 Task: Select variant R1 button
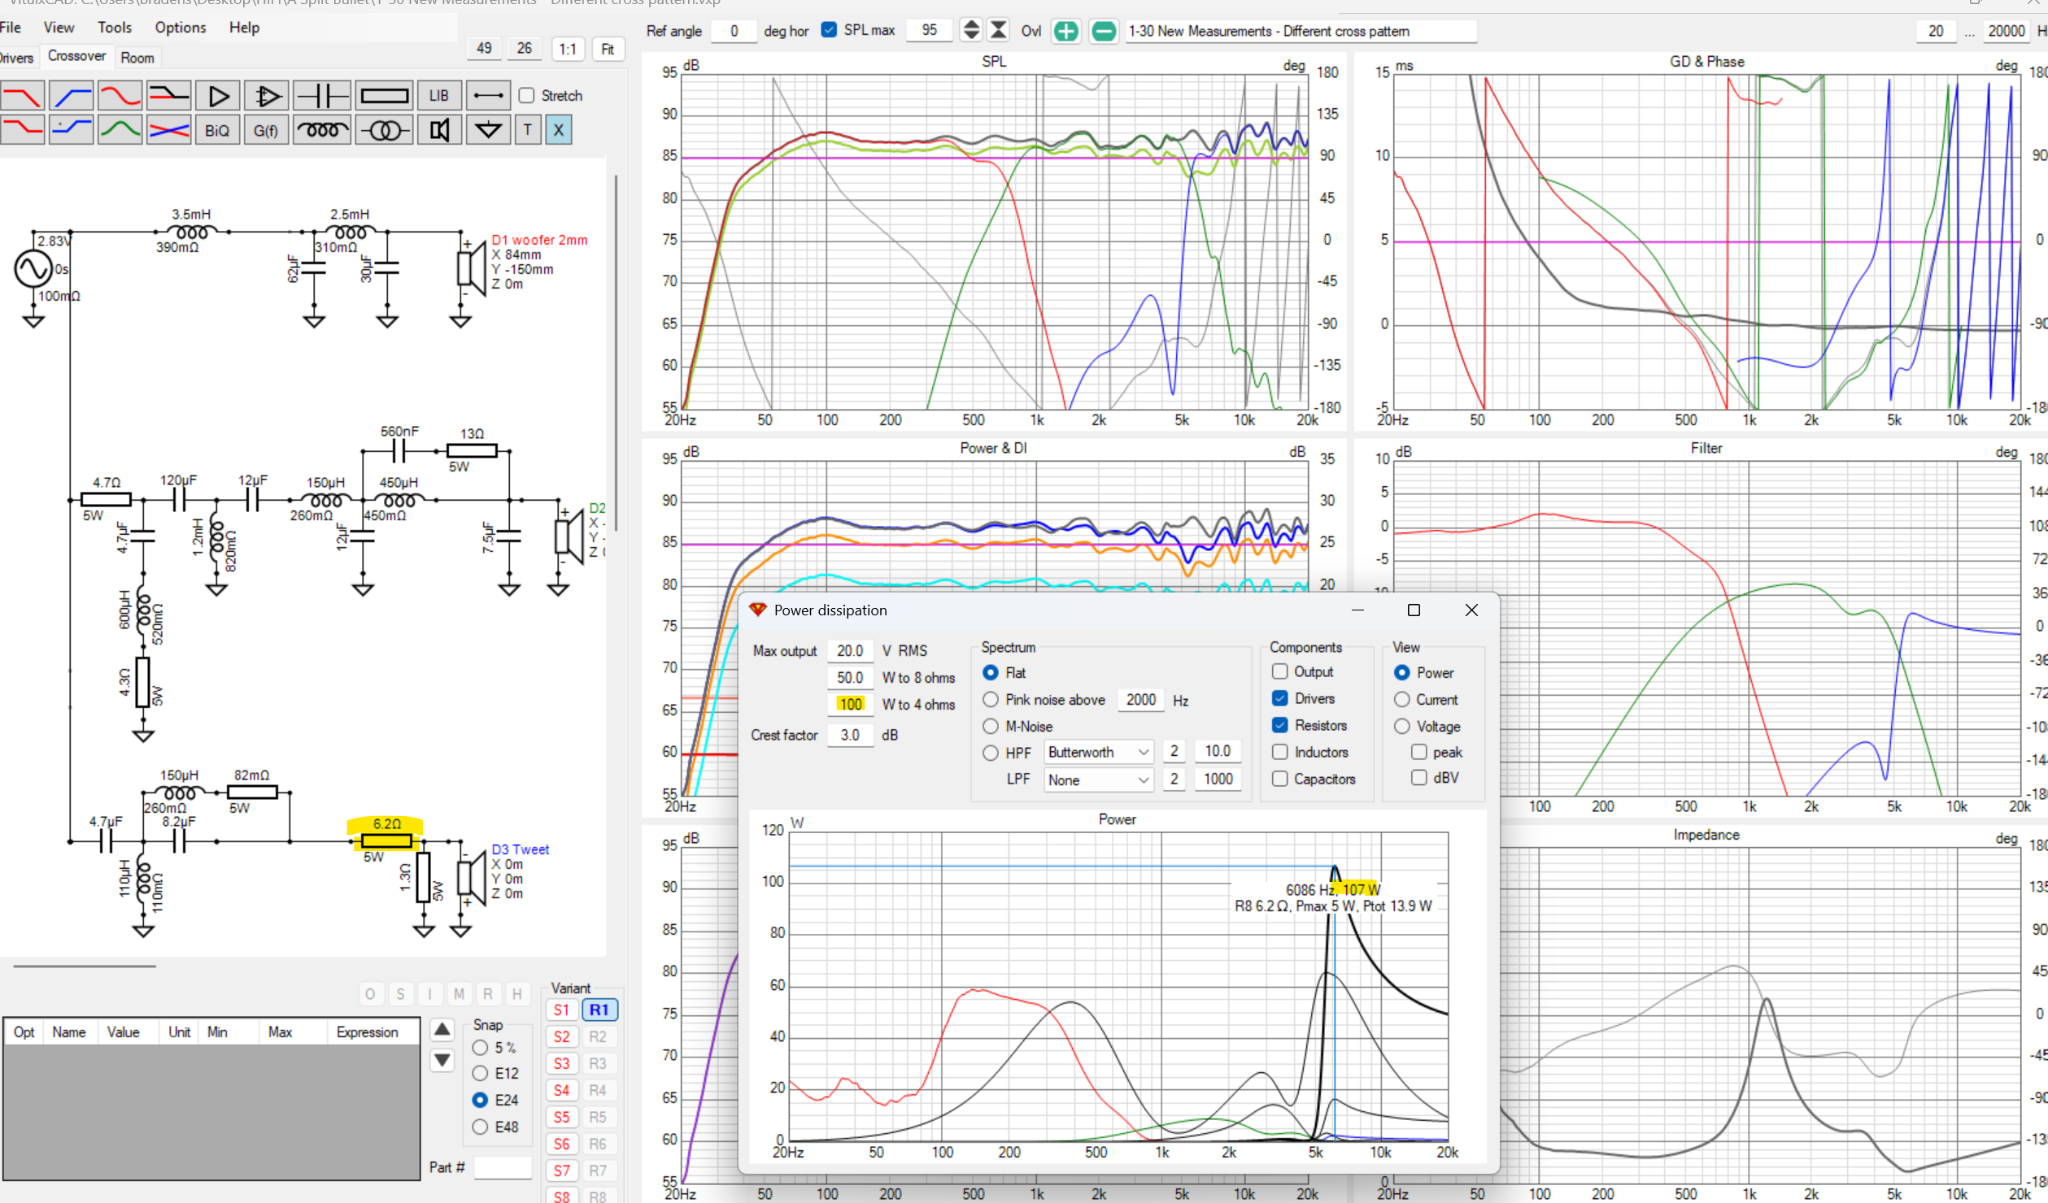599,1010
